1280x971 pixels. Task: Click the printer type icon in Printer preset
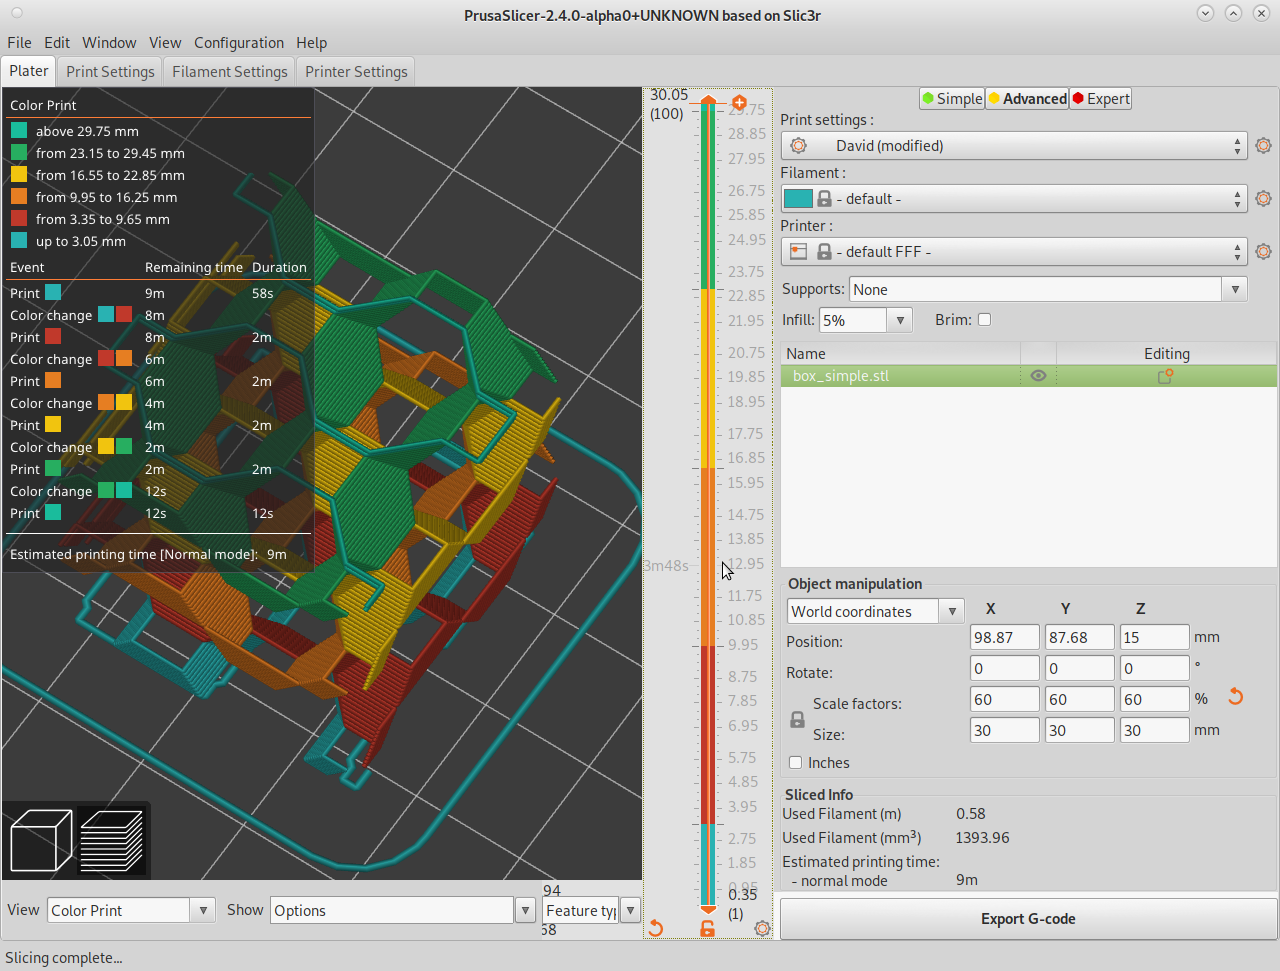point(798,251)
